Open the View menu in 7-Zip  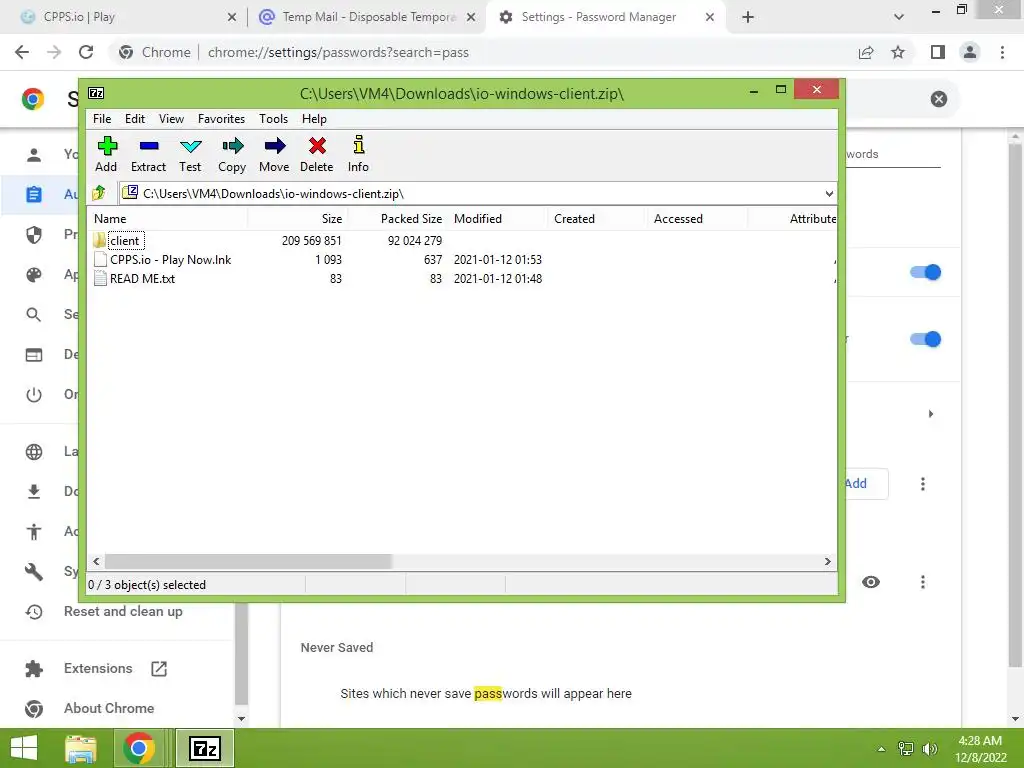click(171, 119)
